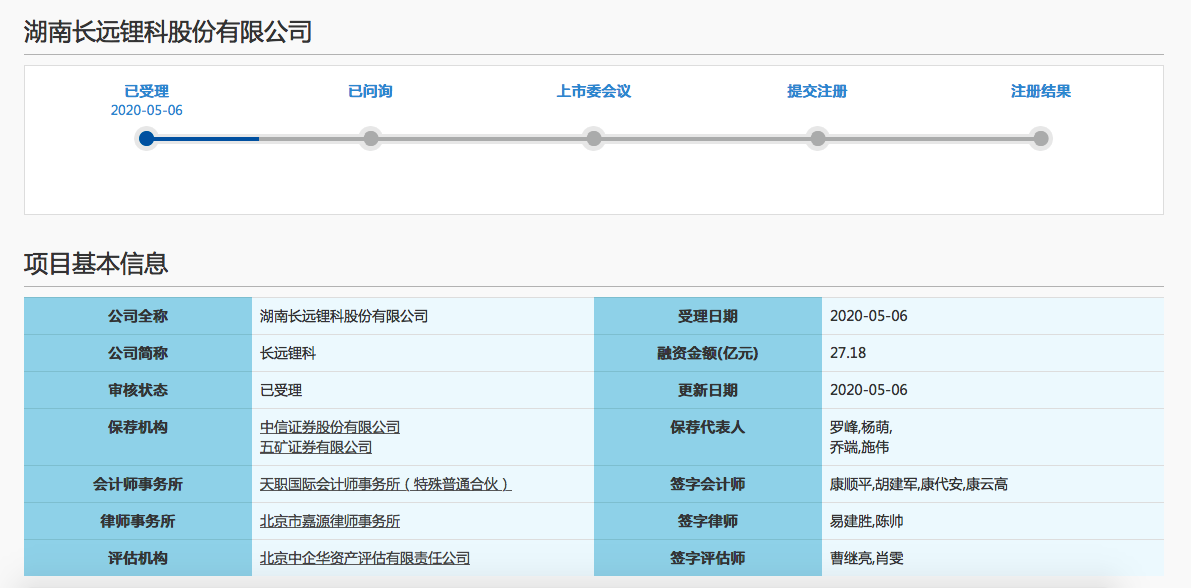Open the 已问询 stage label
The height and width of the screenshot is (588, 1191).
click(370, 91)
